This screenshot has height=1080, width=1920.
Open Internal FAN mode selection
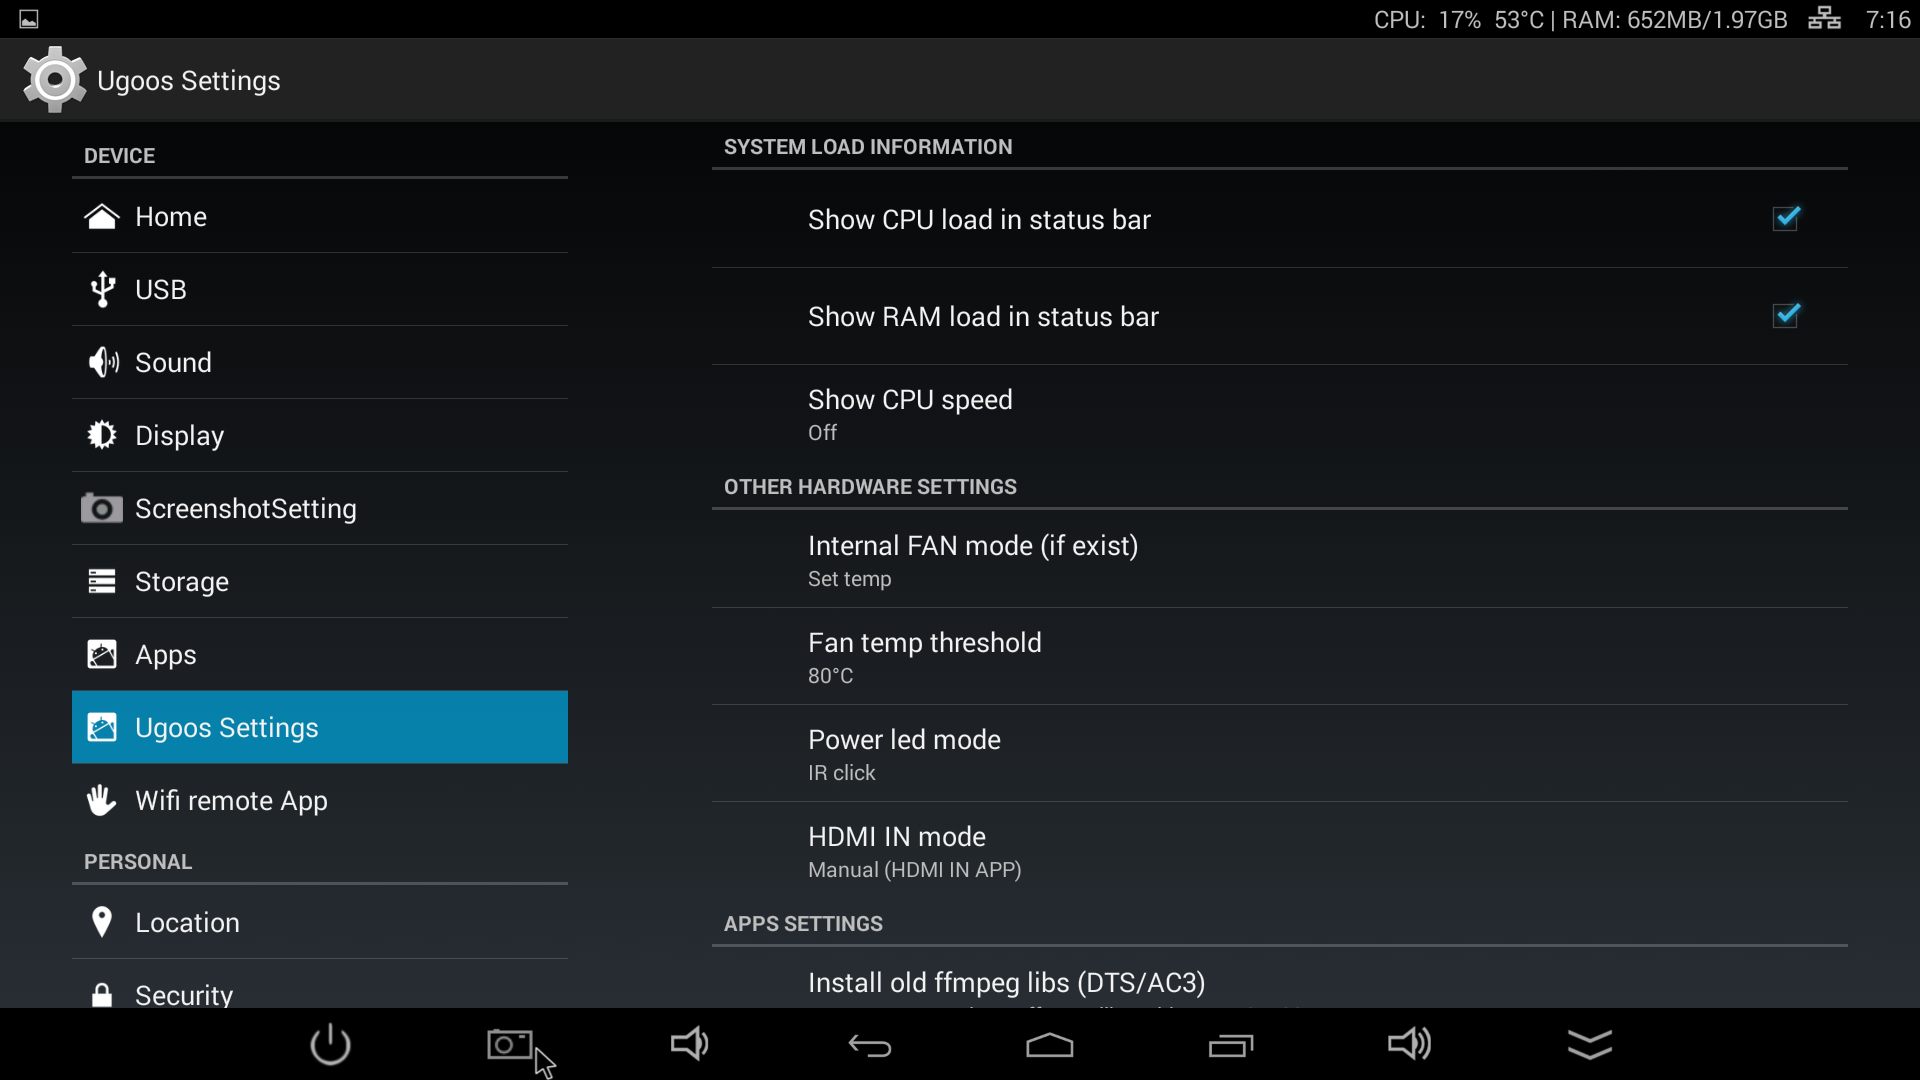pyautogui.click(x=1279, y=560)
